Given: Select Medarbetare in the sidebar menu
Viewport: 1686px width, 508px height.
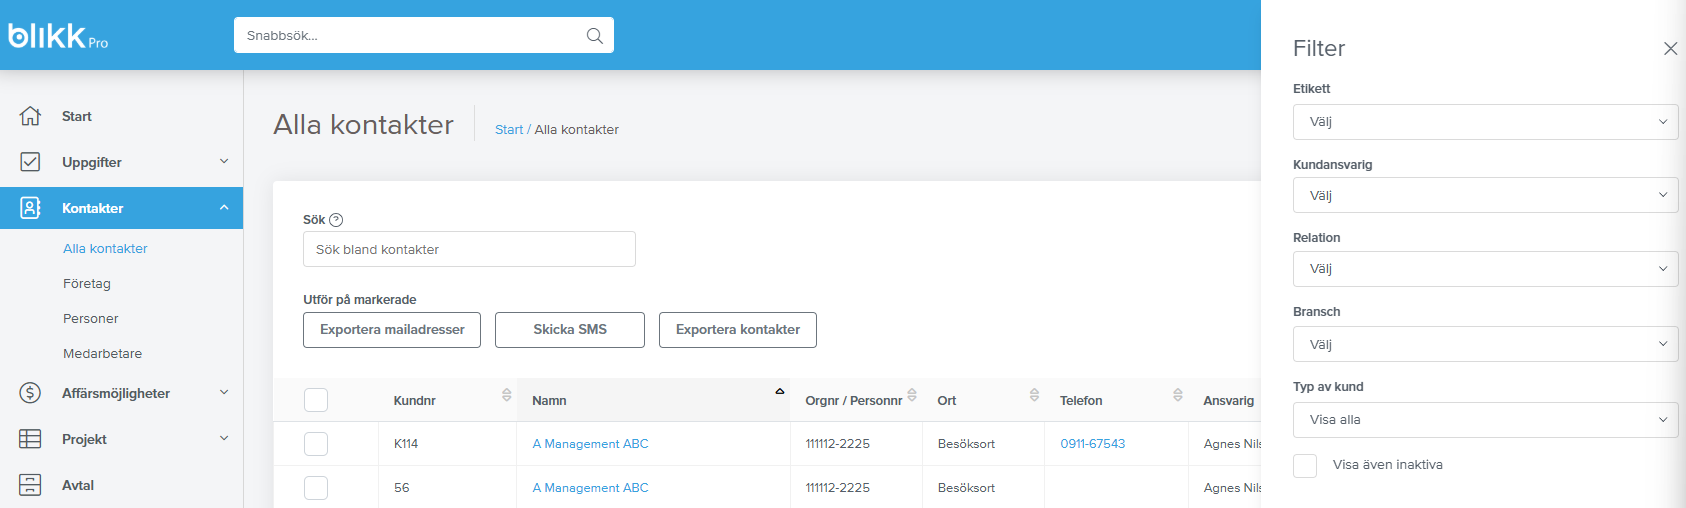Looking at the screenshot, I should tap(102, 354).
